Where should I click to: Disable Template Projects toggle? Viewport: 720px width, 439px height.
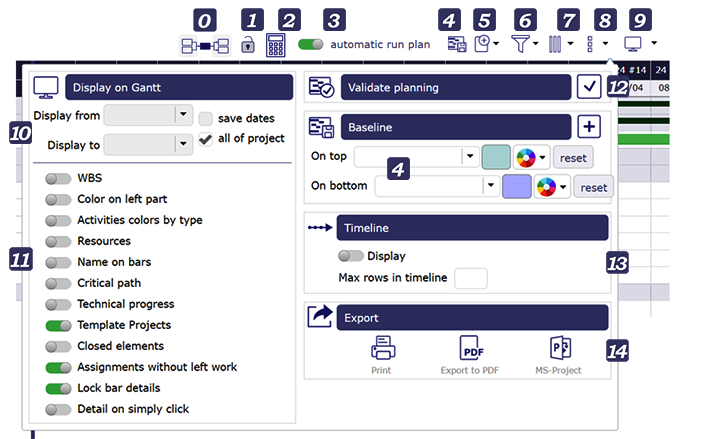pyautogui.click(x=58, y=326)
